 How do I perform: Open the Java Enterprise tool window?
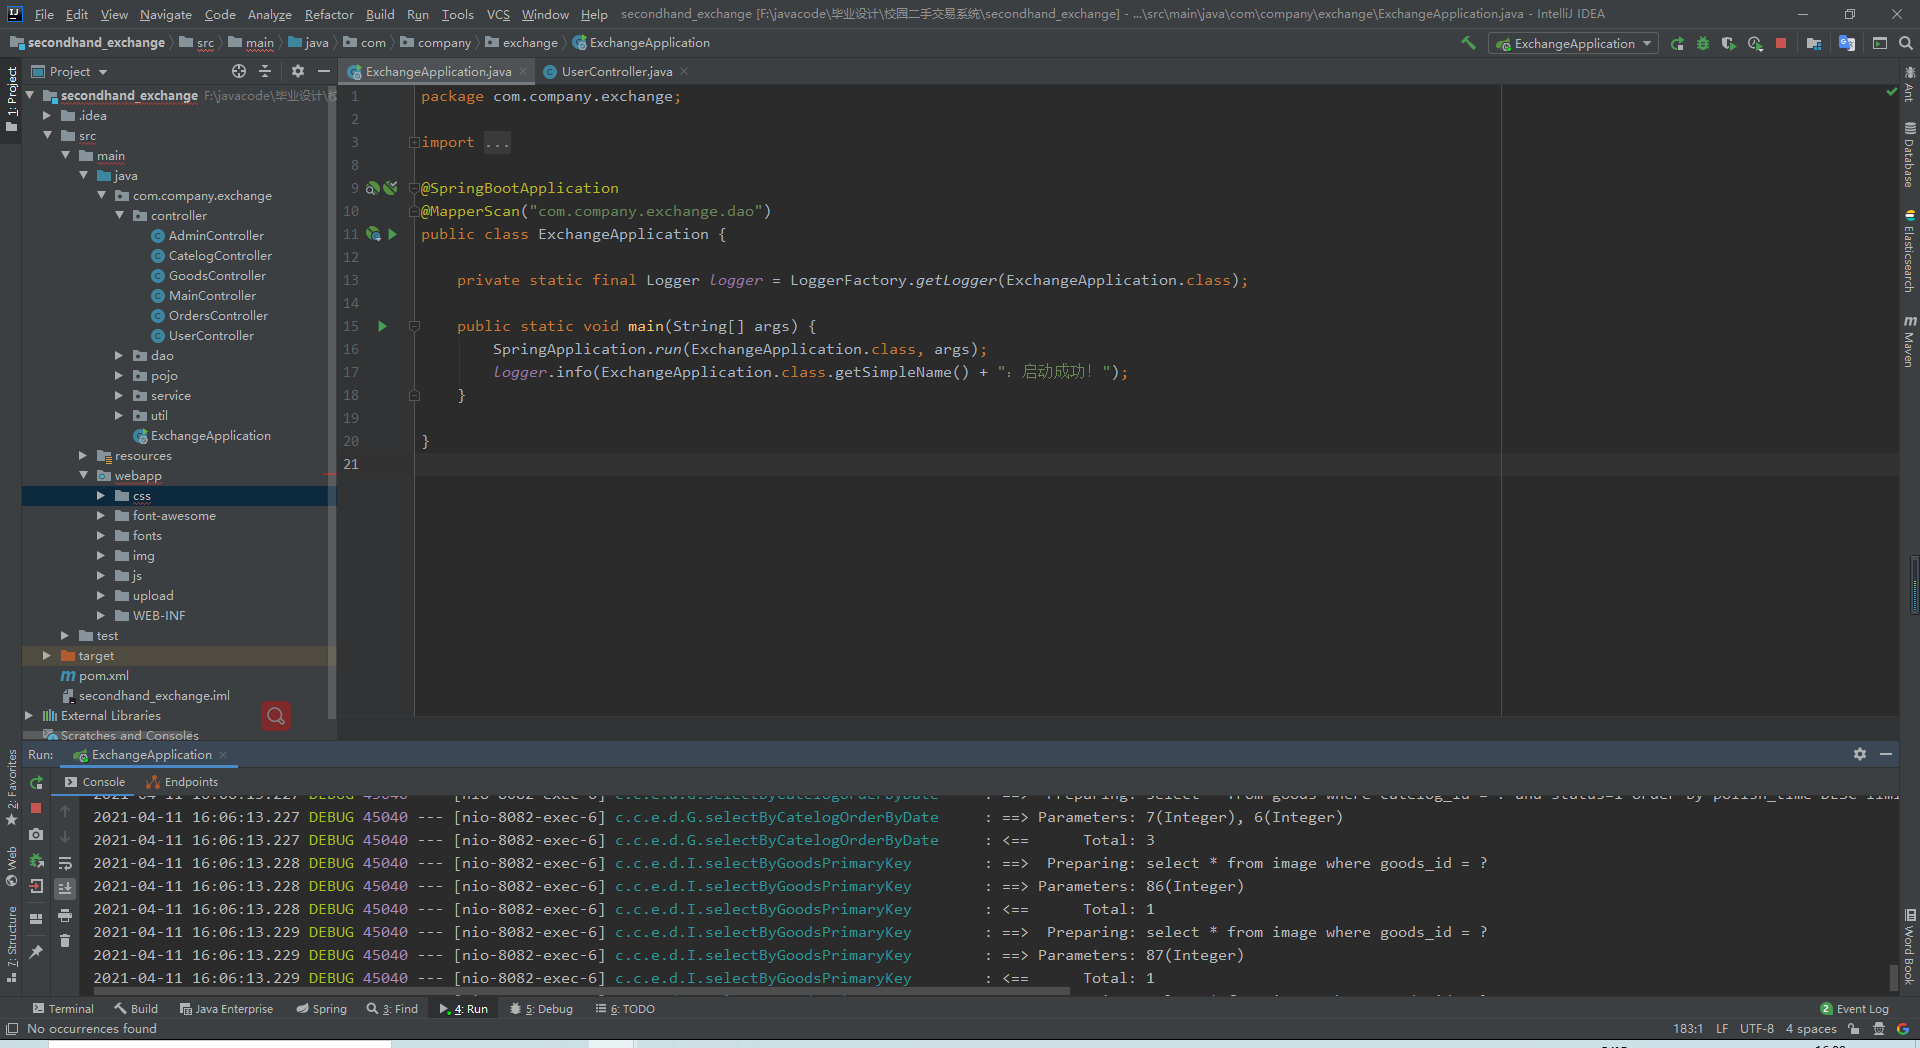pyautogui.click(x=226, y=1008)
